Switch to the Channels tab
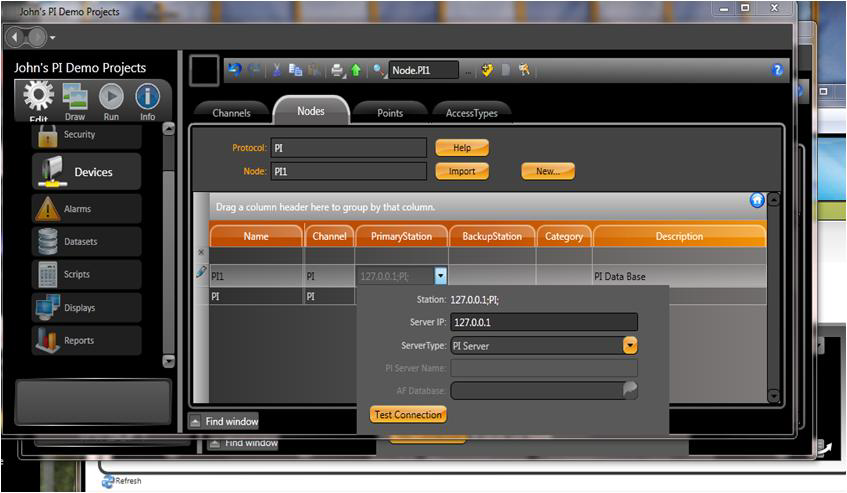This screenshot has height=493, width=847. pyautogui.click(x=231, y=113)
